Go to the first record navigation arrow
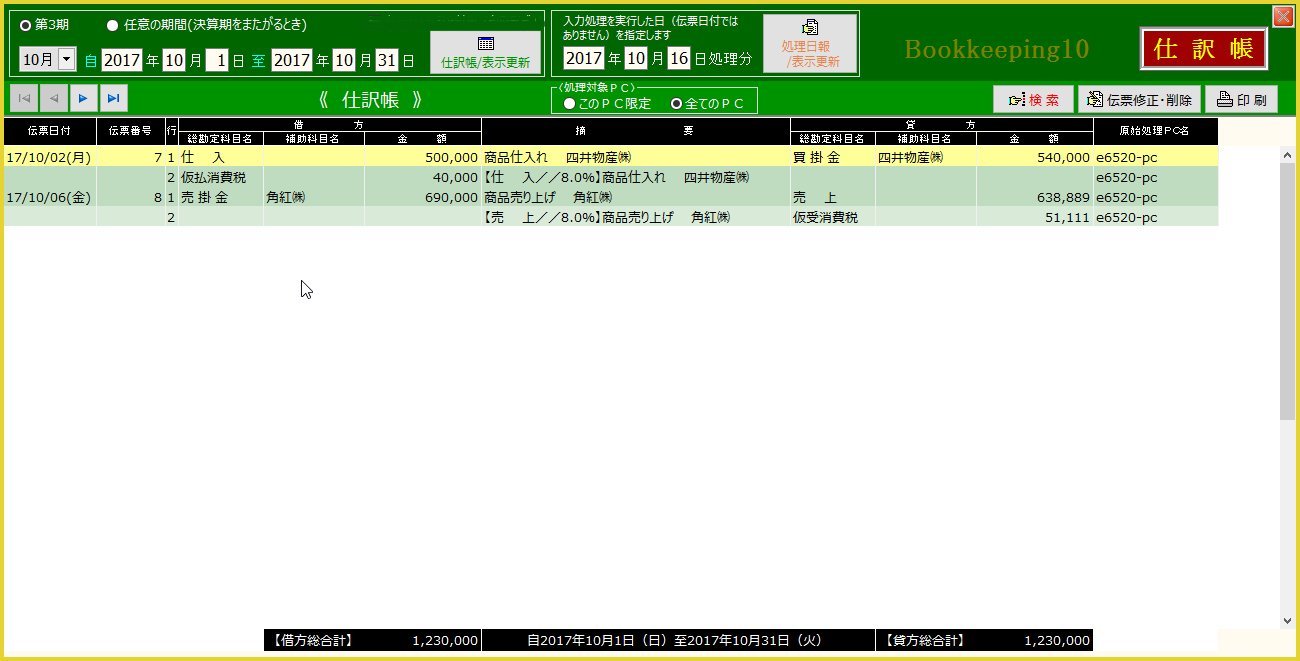 pyautogui.click(x=24, y=98)
